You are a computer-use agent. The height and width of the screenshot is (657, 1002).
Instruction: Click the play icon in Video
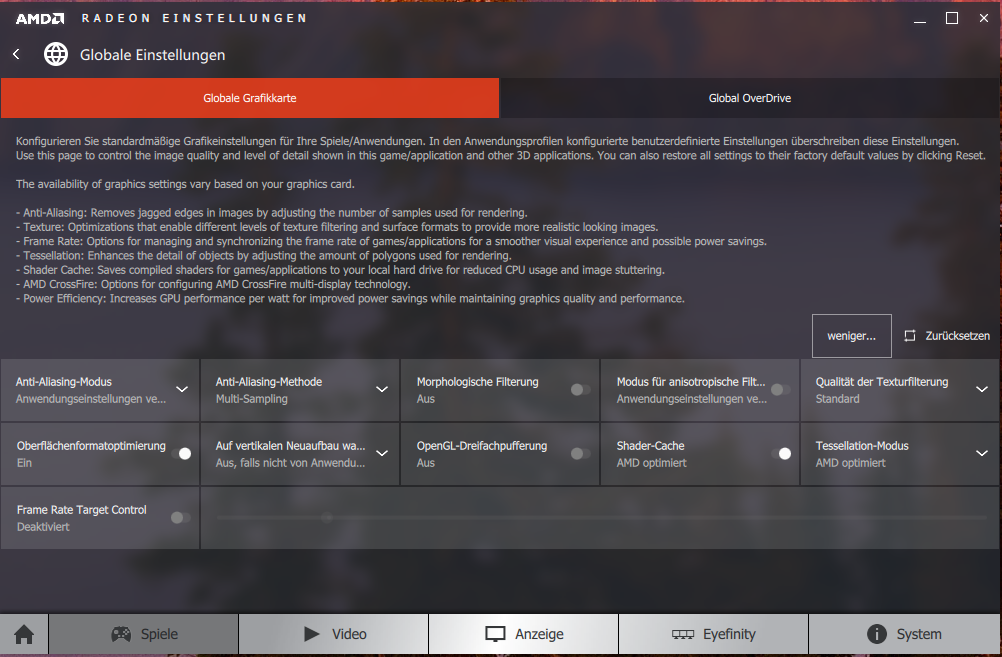point(312,634)
